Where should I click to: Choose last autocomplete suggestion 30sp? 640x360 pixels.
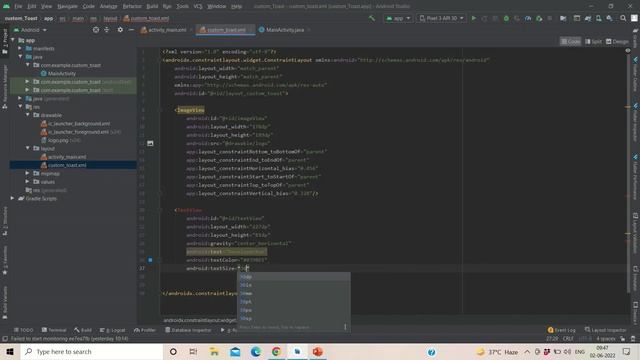click(x=293, y=318)
